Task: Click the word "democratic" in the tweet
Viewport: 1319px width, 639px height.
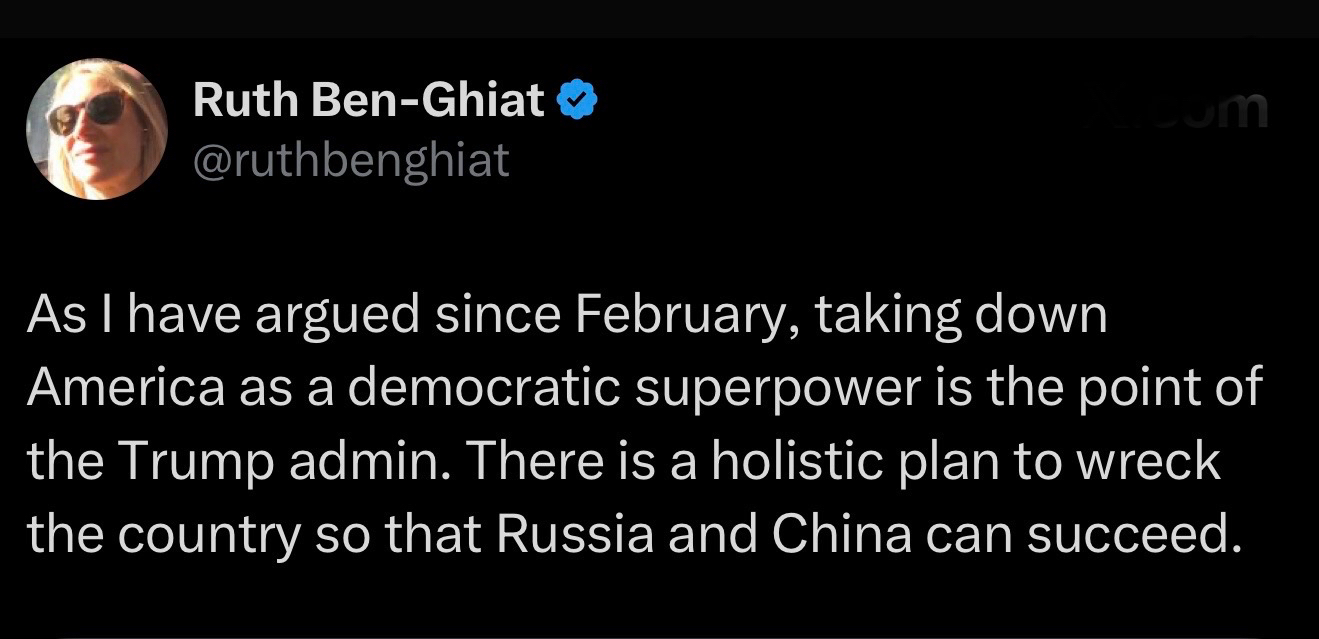Action: click(485, 389)
